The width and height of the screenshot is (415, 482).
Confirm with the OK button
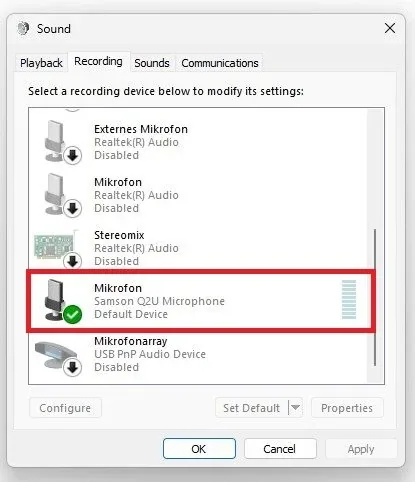point(199,449)
